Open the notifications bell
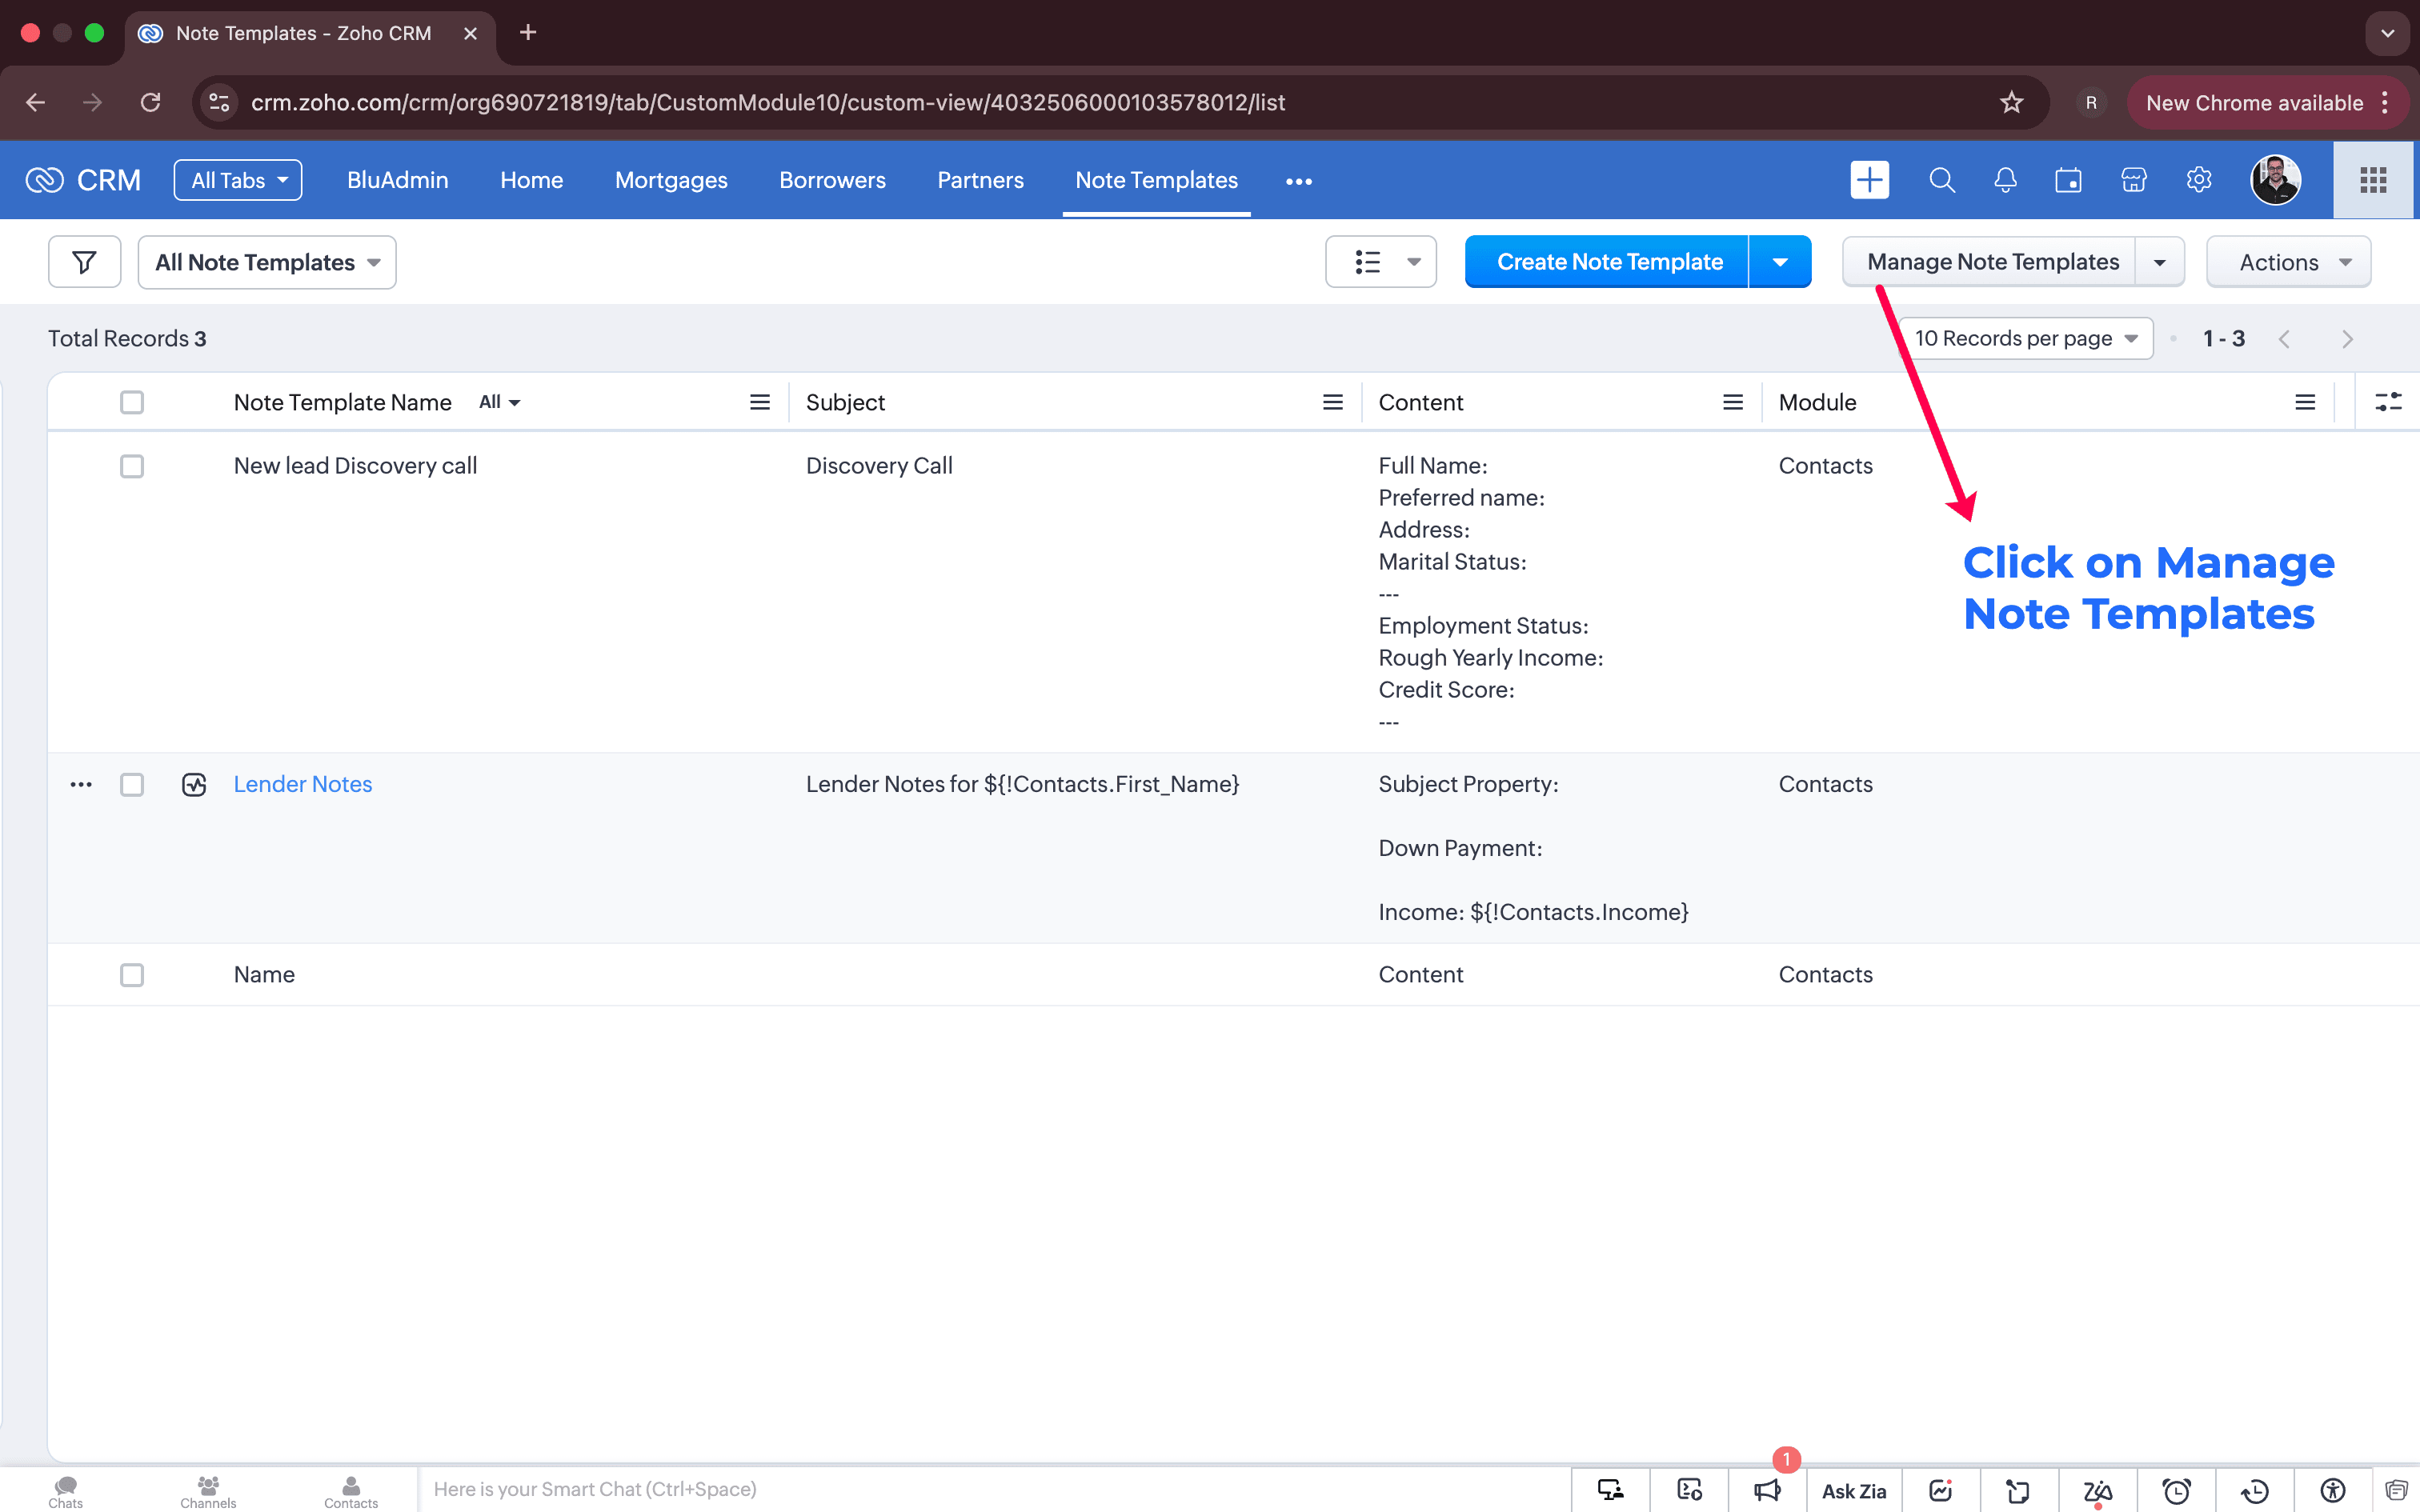The width and height of the screenshot is (2420, 1512). point(2005,180)
